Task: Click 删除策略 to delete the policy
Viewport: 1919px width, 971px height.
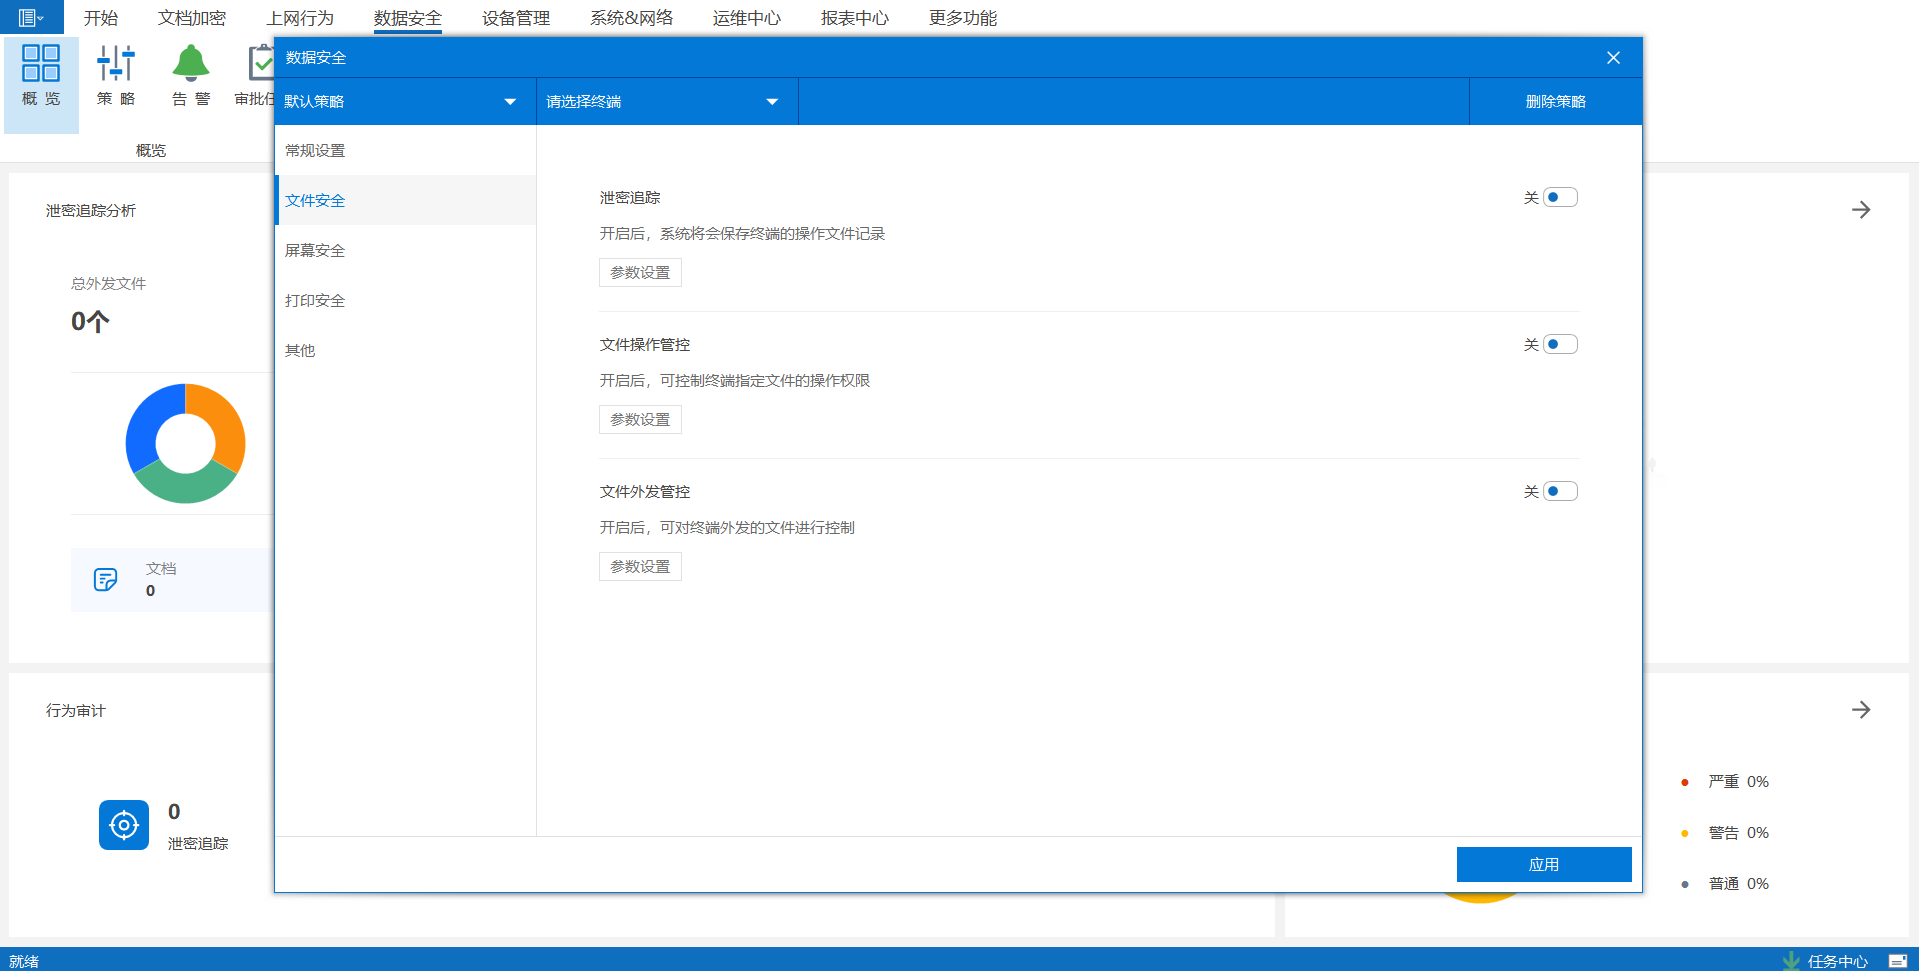Action: pos(1555,102)
